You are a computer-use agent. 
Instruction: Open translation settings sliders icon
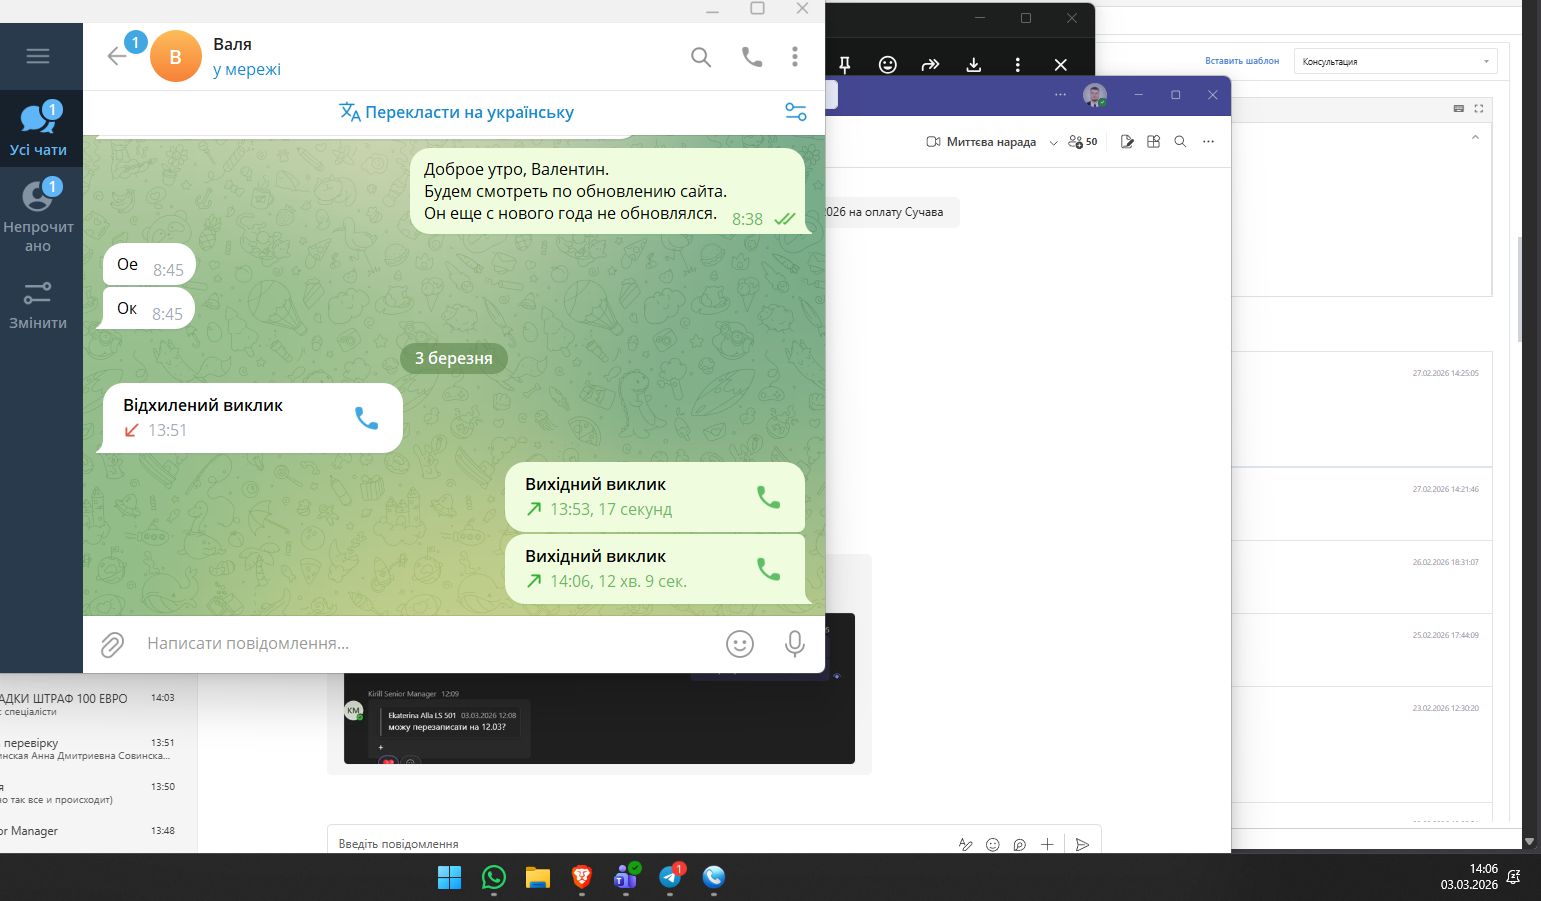(796, 112)
